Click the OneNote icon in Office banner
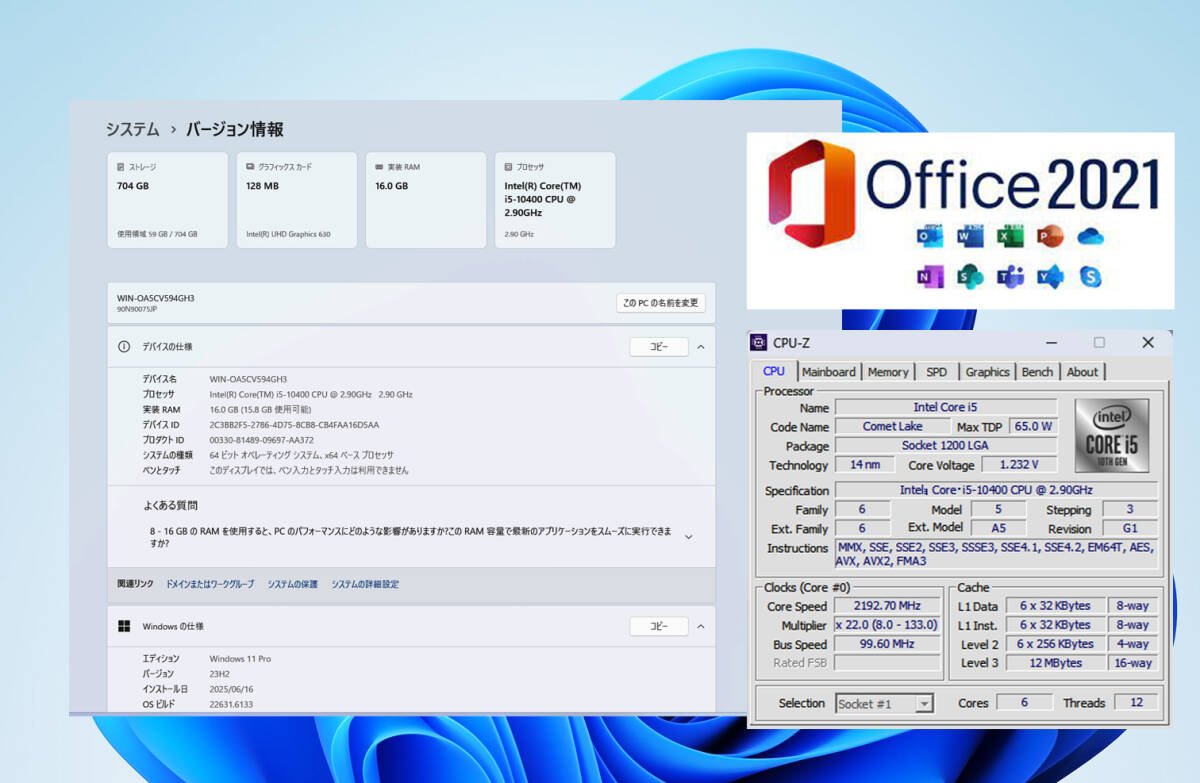Image resolution: width=1200 pixels, height=783 pixels. (930, 277)
